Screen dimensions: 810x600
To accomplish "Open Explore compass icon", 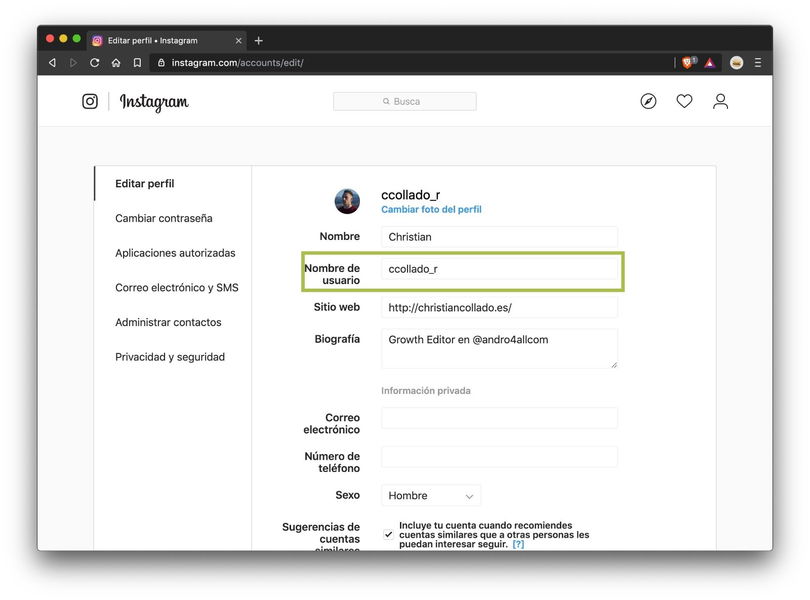I will tap(648, 101).
